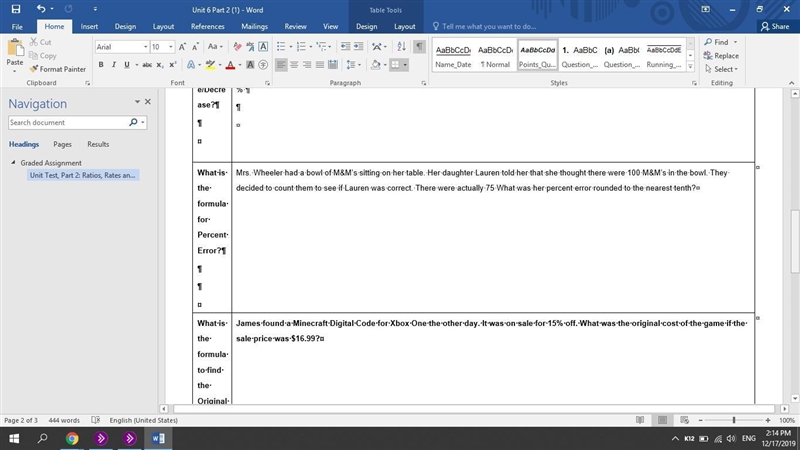Decrease font size with shrink font icon
This screenshot has width=800, height=450.
195,46
